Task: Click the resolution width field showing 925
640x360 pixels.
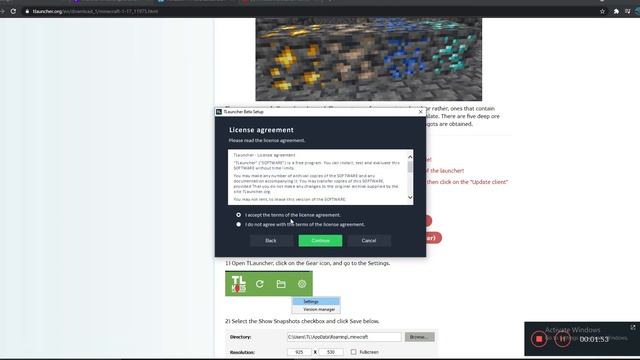Action: (299, 352)
